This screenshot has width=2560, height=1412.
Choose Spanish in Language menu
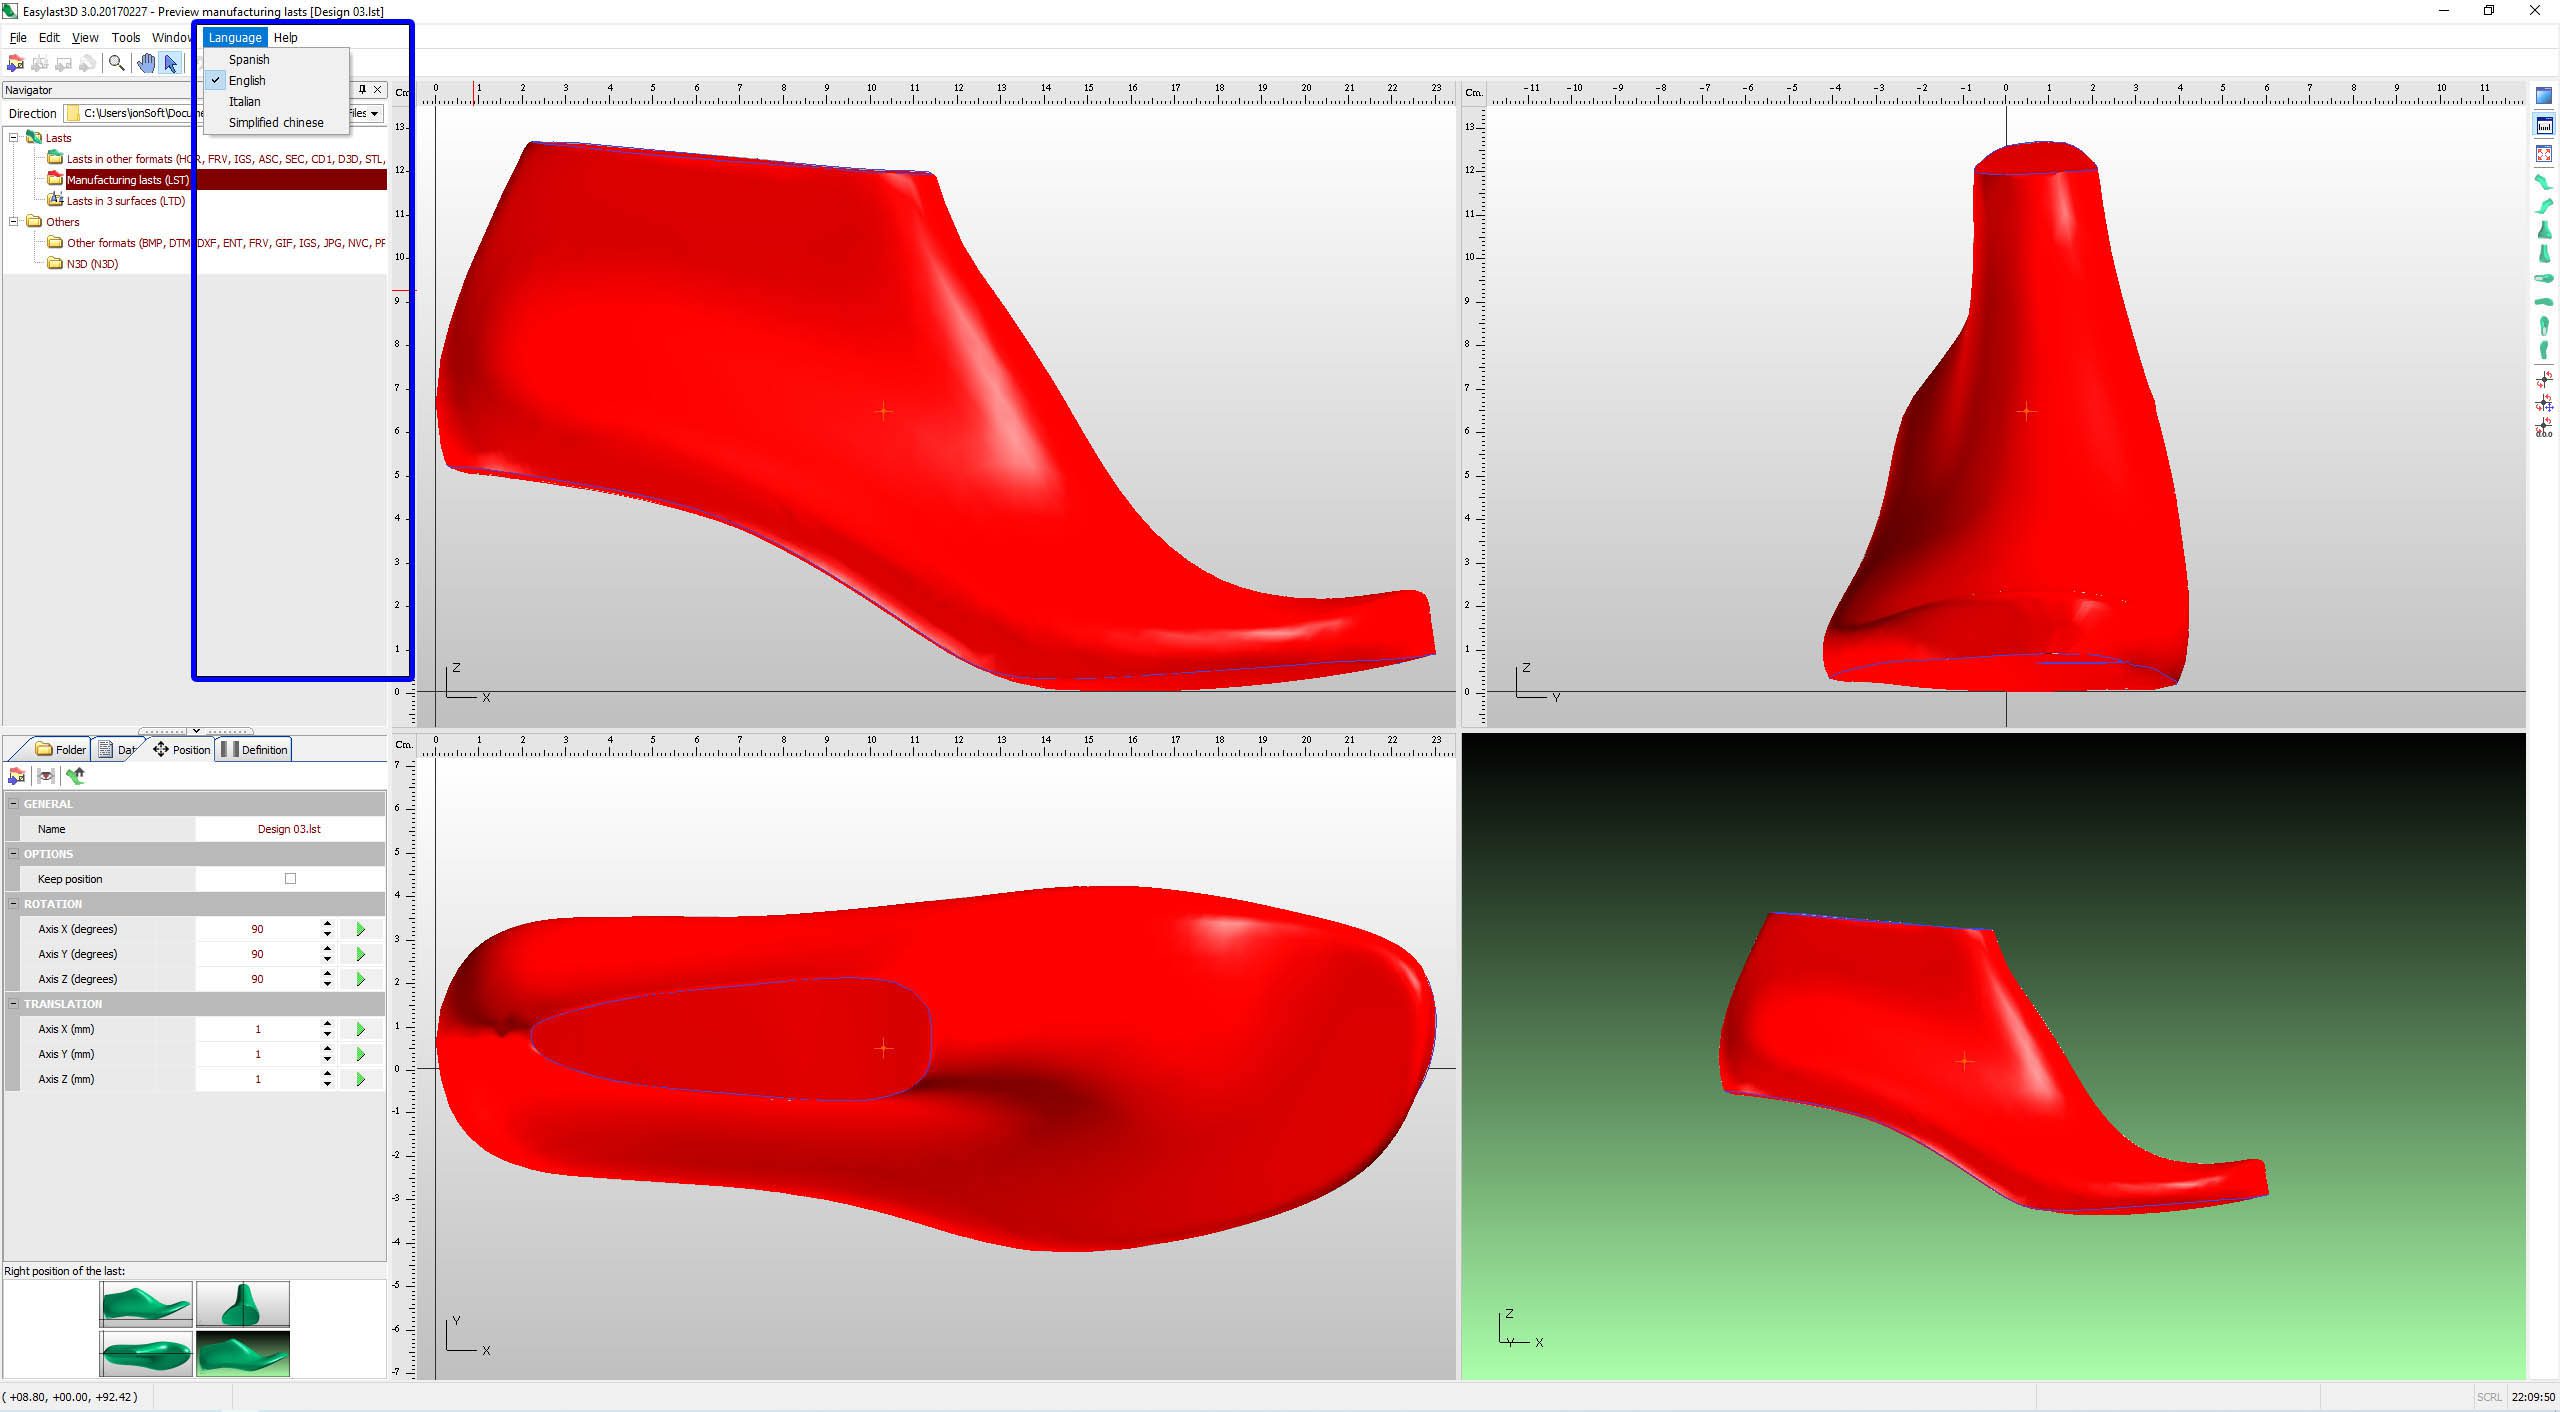click(x=249, y=59)
